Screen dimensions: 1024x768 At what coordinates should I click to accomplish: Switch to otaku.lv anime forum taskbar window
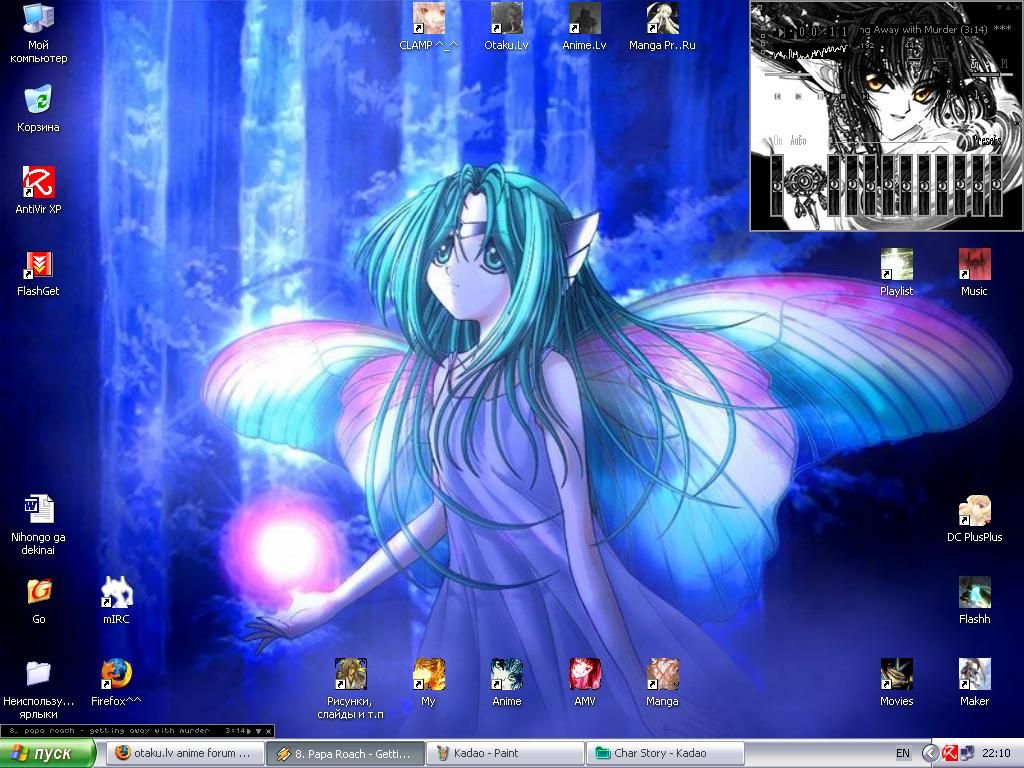click(x=186, y=753)
